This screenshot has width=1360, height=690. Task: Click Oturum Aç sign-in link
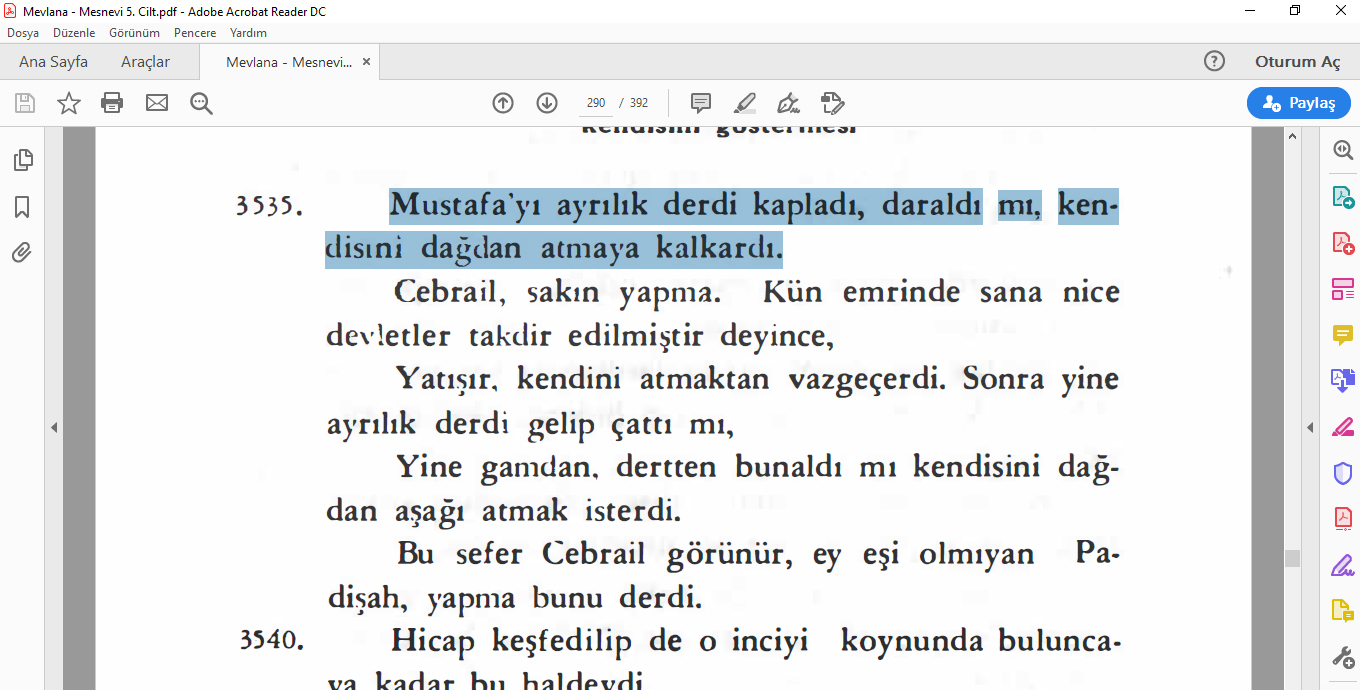1297,62
